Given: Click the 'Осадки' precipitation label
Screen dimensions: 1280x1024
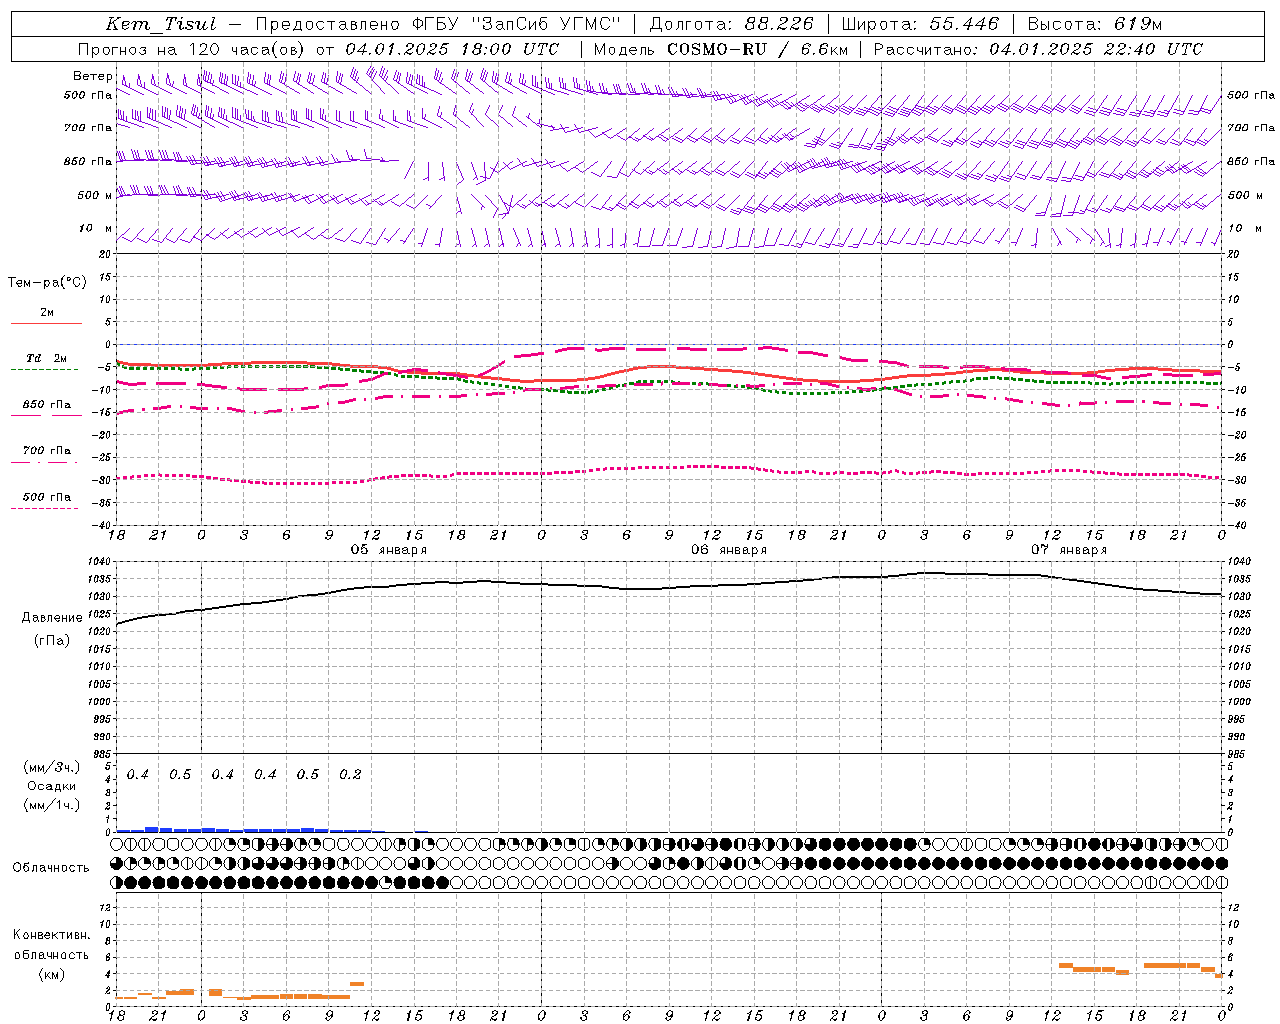Looking at the screenshot, I should [x=52, y=786].
